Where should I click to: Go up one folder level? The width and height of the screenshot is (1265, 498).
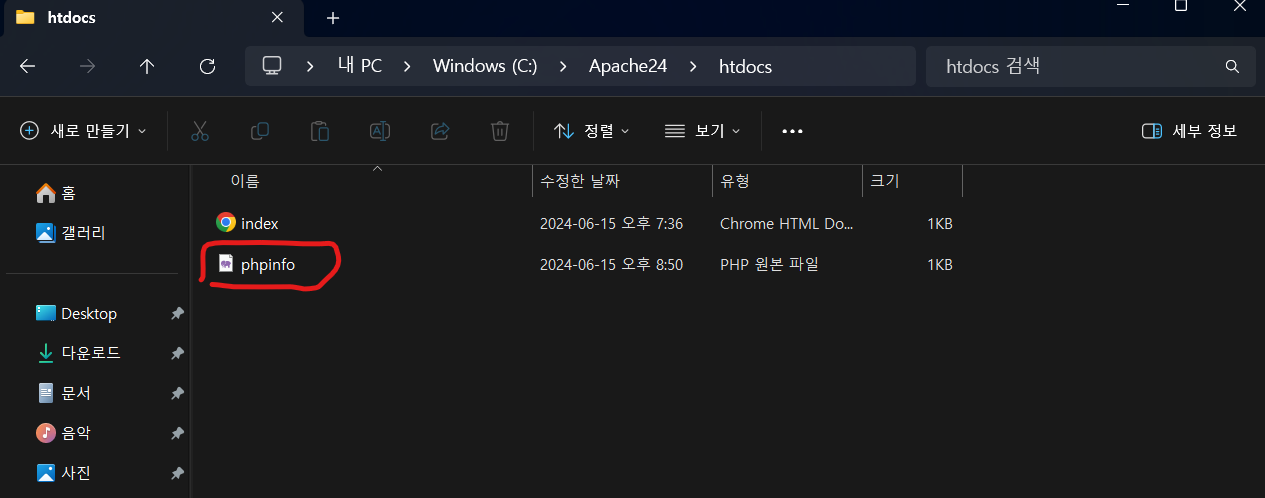[147, 66]
